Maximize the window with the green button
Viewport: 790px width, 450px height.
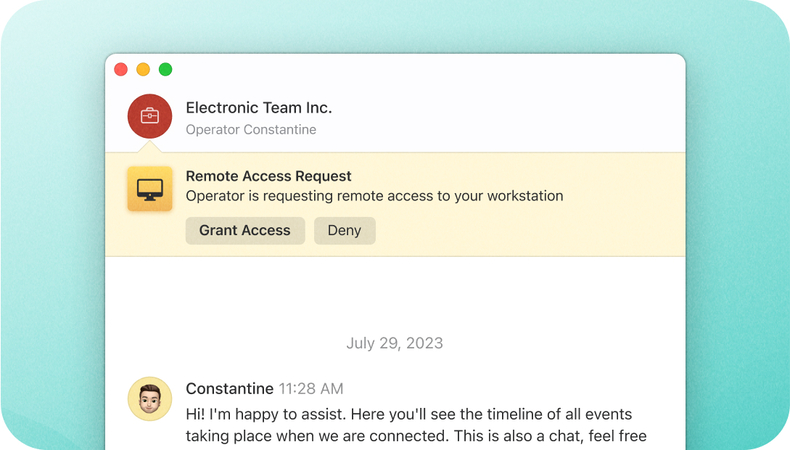[x=166, y=69]
